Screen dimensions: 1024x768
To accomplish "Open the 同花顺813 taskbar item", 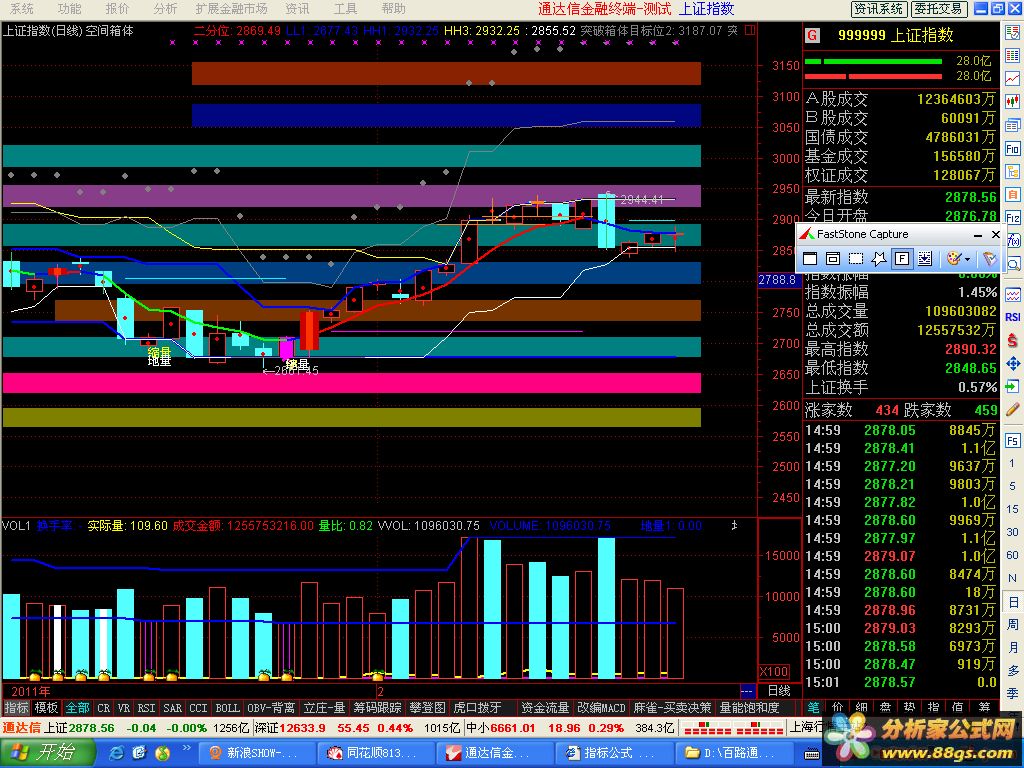I will (376, 754).
